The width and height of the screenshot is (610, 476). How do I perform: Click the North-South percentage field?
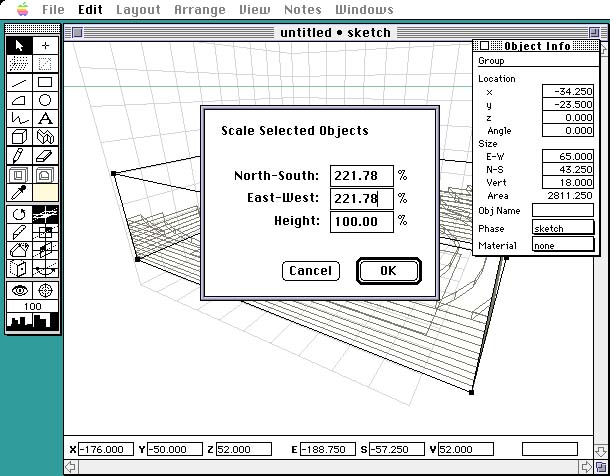tap(360, 176)
